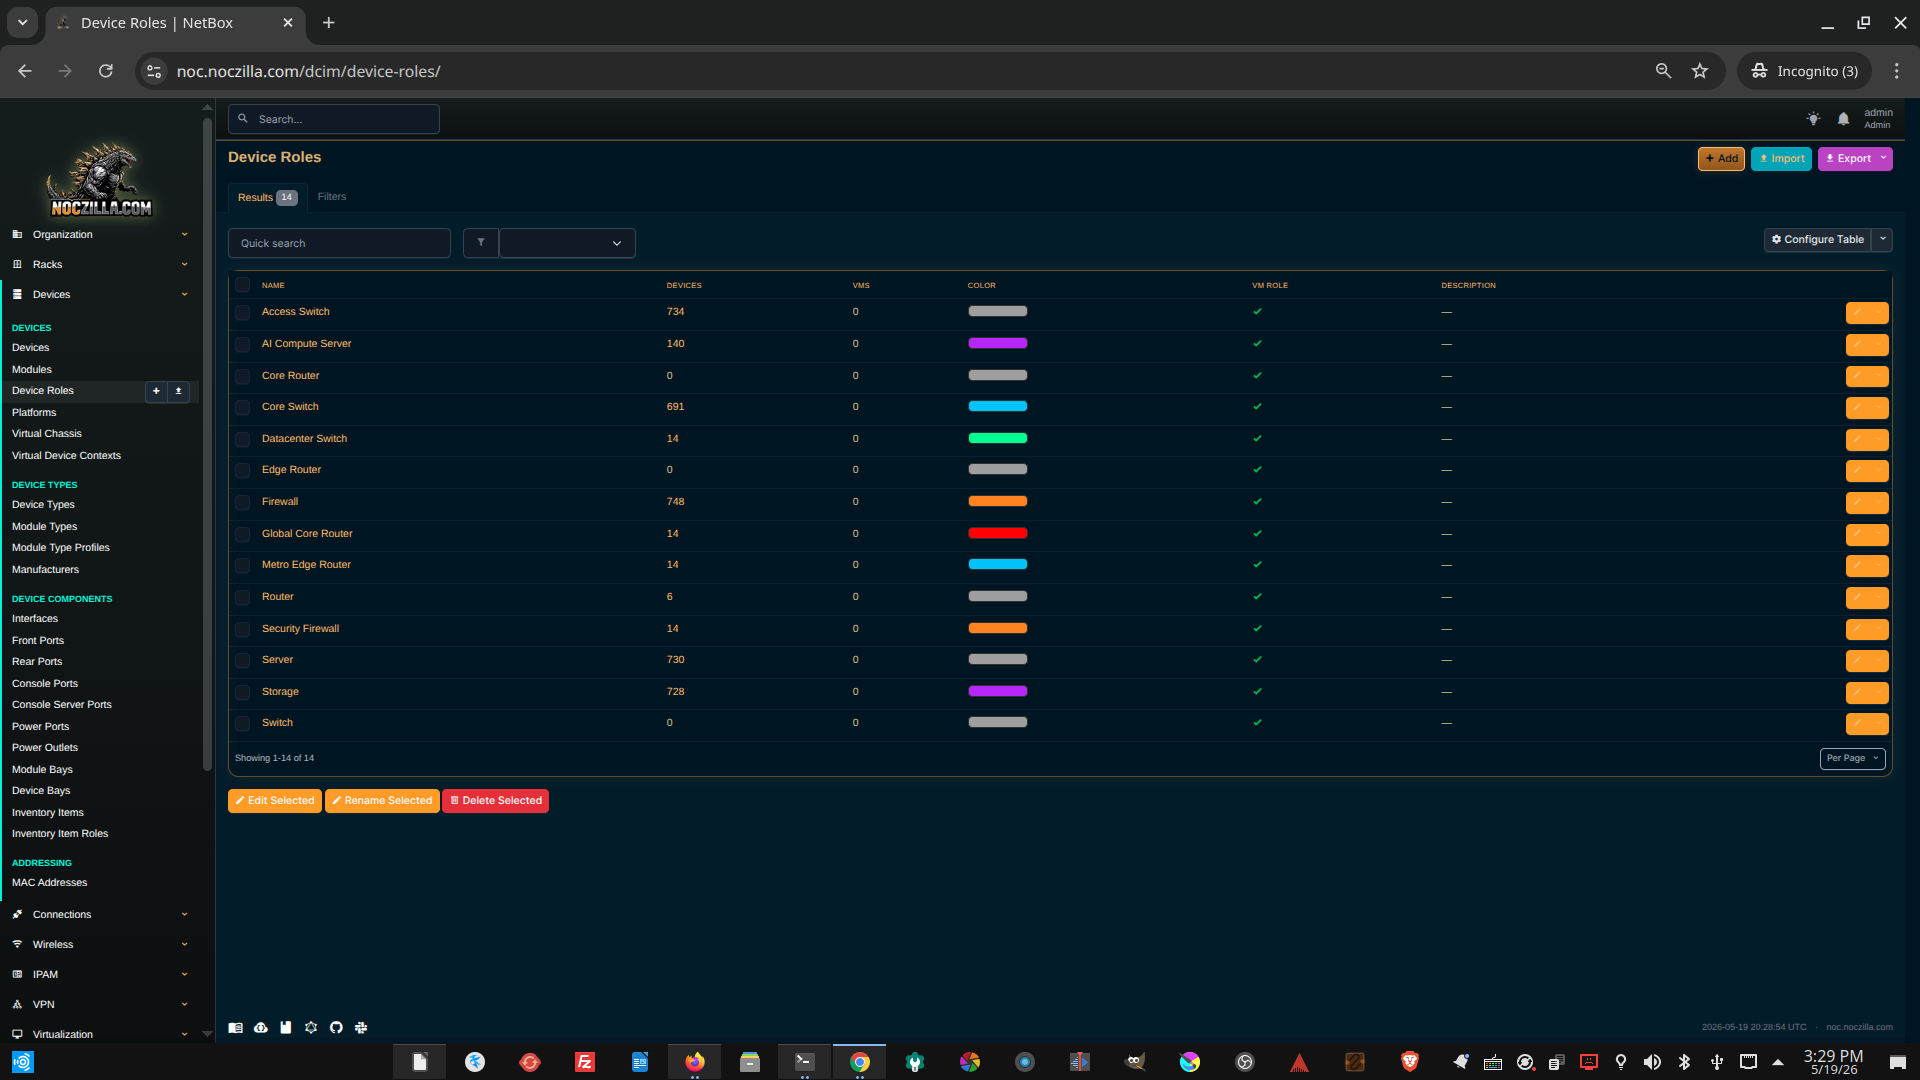The width and height of the screenshot is (1920, 1080).
Task: Open Virtual Chassis in the sidebar
Action: (47, 434)
